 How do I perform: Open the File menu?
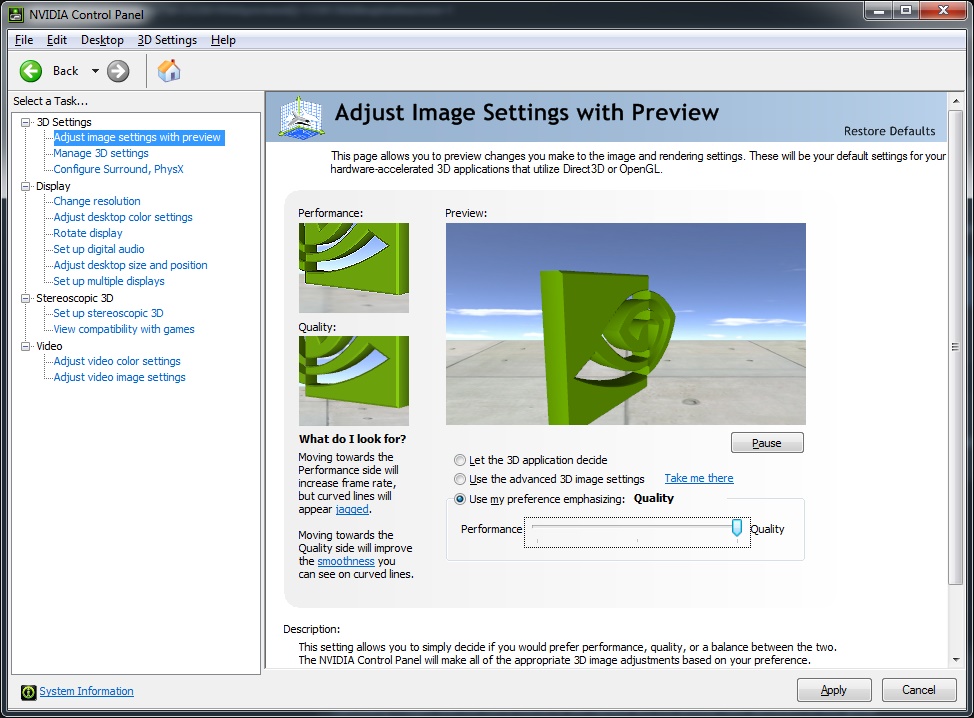pos(24,40)
